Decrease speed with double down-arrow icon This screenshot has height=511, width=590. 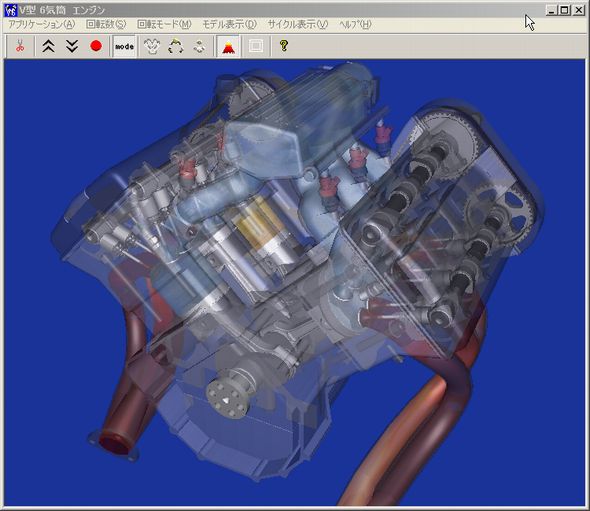(x=72, y=46)
